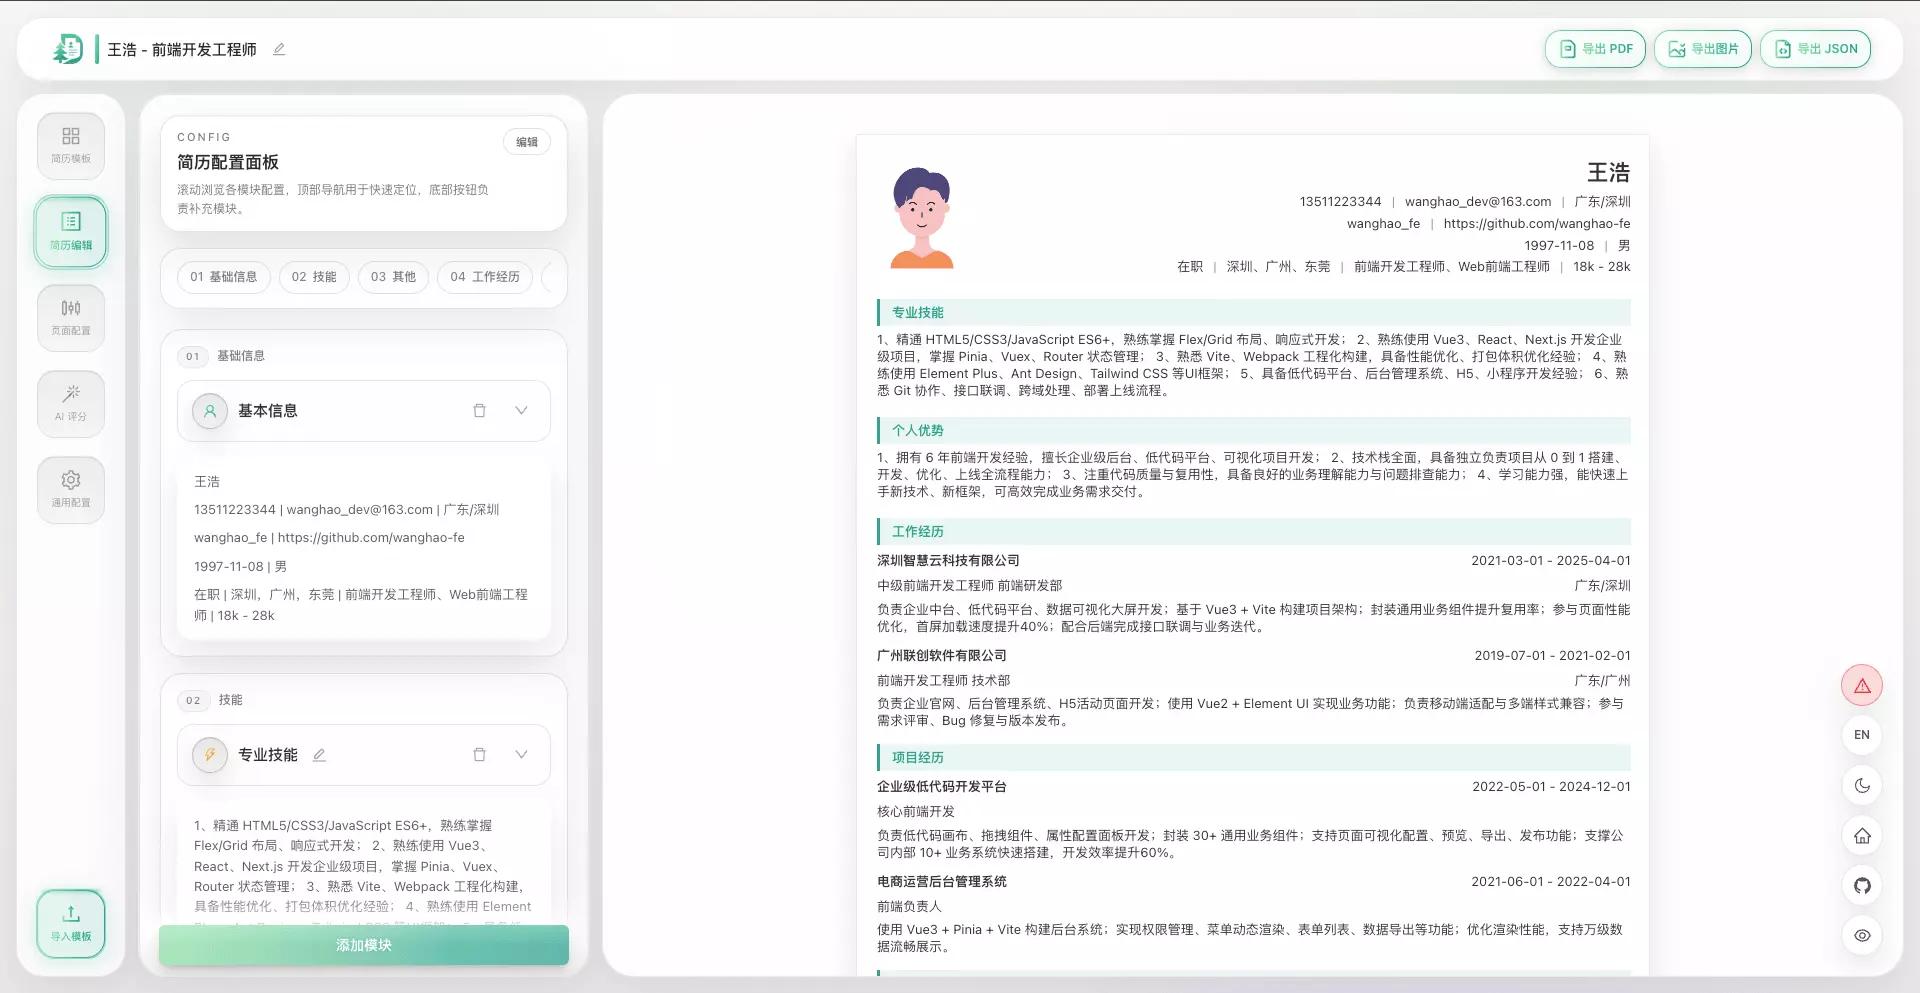
Task: Click the 专业技能 description text in editor
Action: (x=363, y=866)
